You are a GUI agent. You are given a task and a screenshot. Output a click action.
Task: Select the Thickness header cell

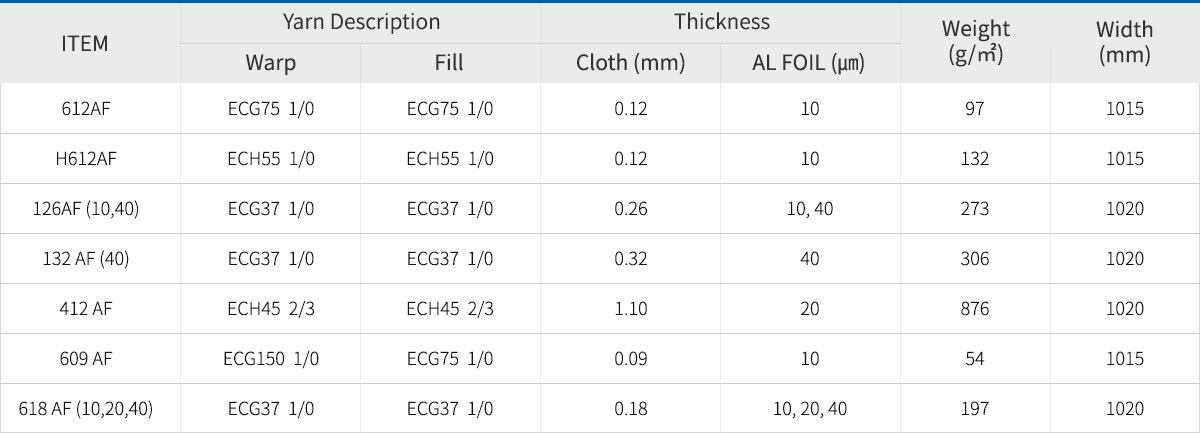(721, 21)
